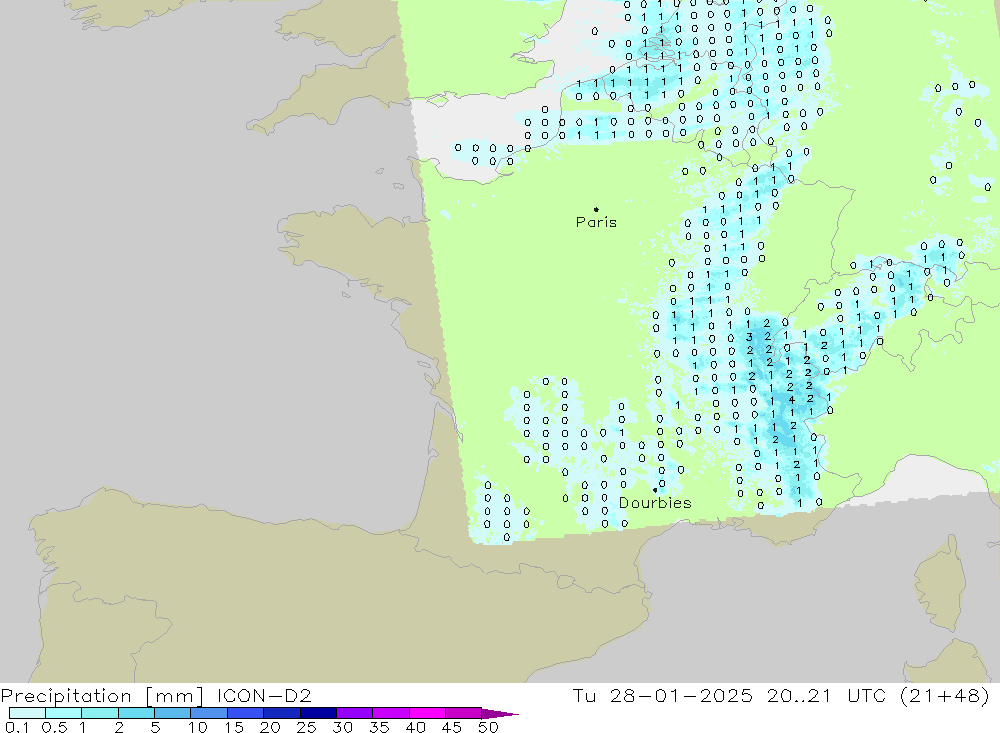Click the legend label '0.5'

point(54,727)
